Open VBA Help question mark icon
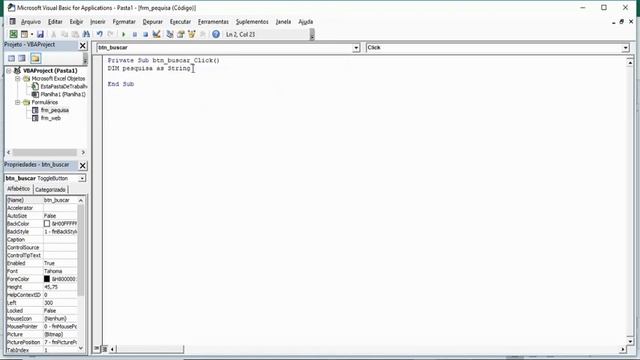This screenshot has height=360, width=640. tap(216, 34)
